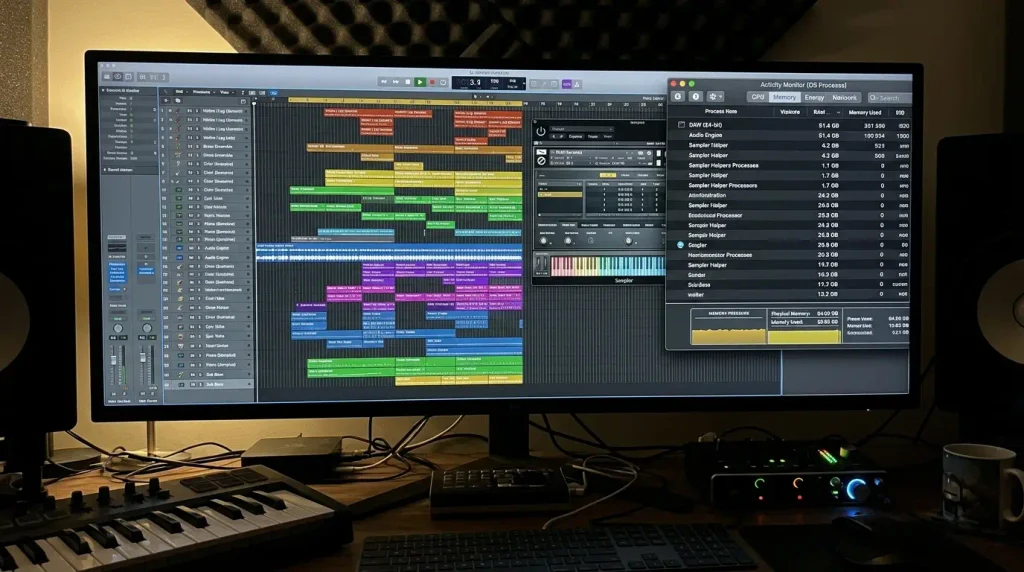The height and width of the screenshot is (572, 1024).
Task: Open the View menu in tracks area
Action: [x=224, y=92]
